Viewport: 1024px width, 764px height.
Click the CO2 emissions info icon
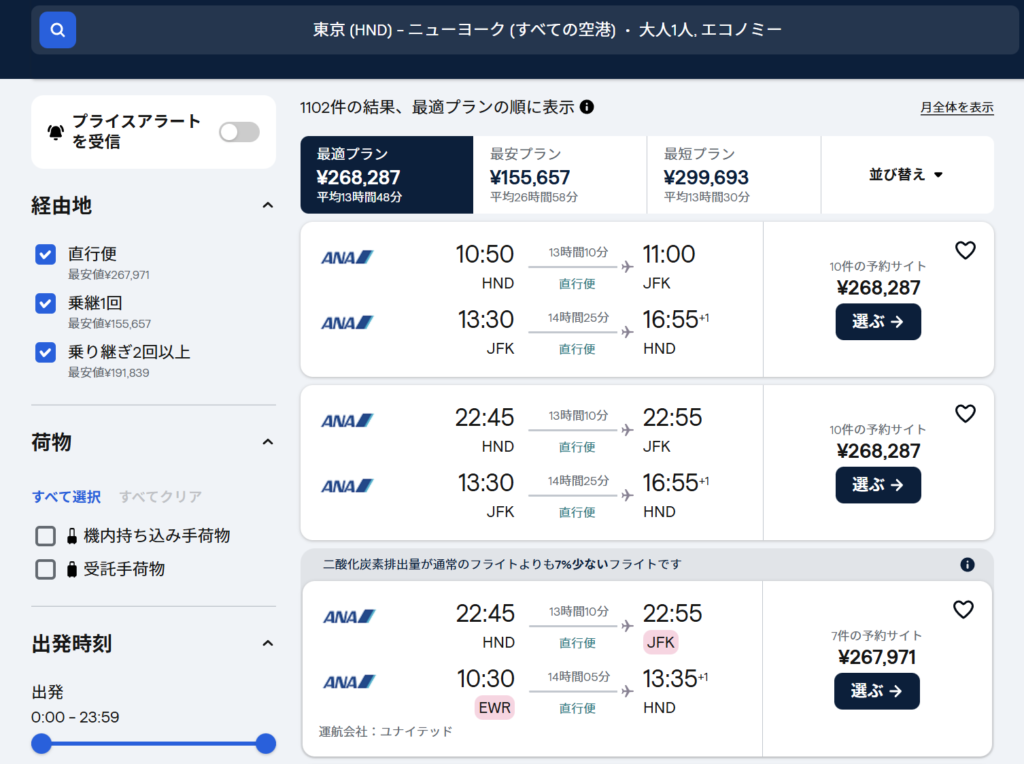[x=967, y=564]
